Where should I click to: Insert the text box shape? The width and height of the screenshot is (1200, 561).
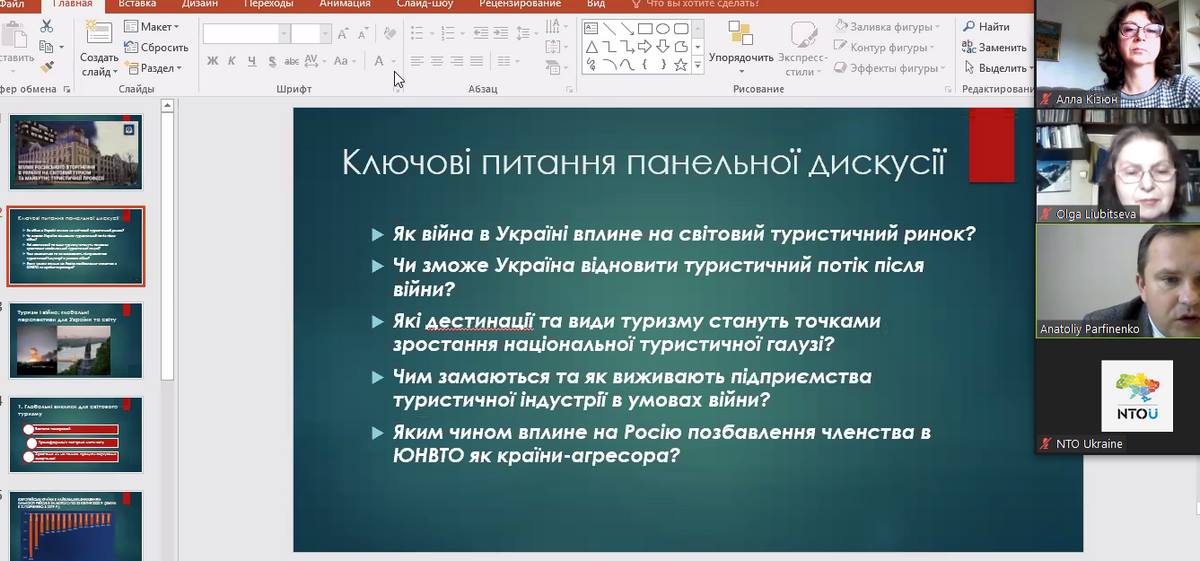(591, 28)
